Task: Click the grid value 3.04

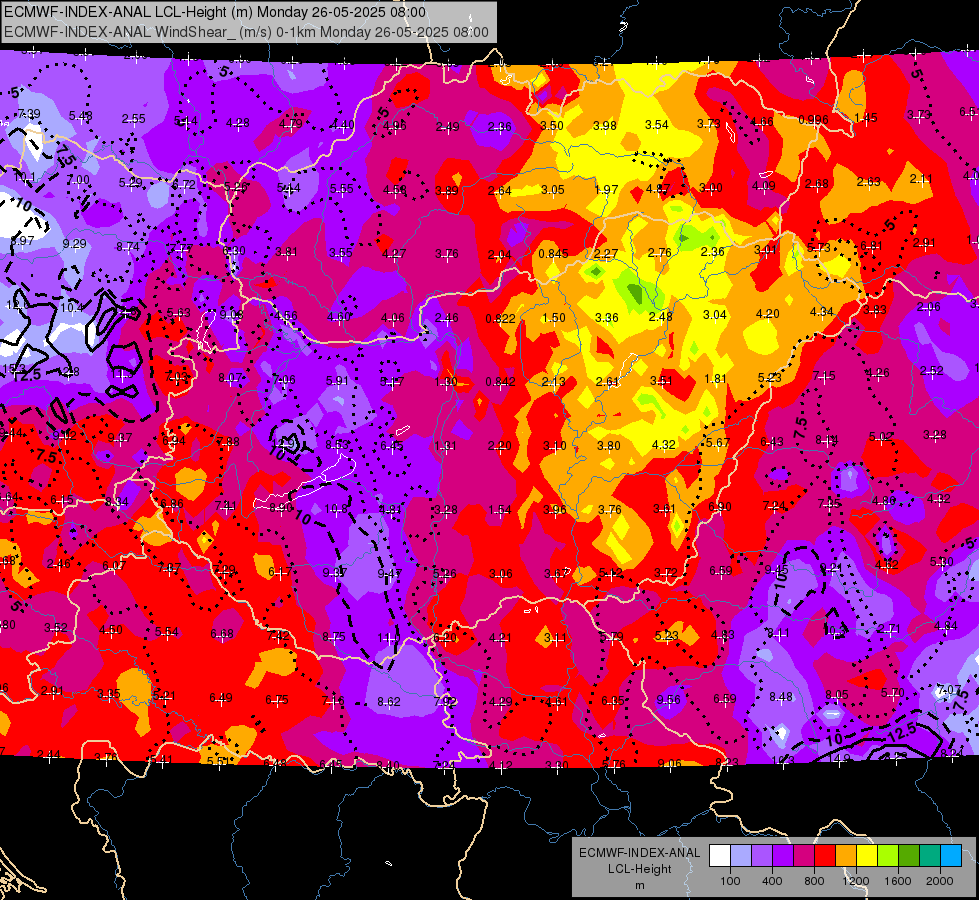Action: coord(715,314)
